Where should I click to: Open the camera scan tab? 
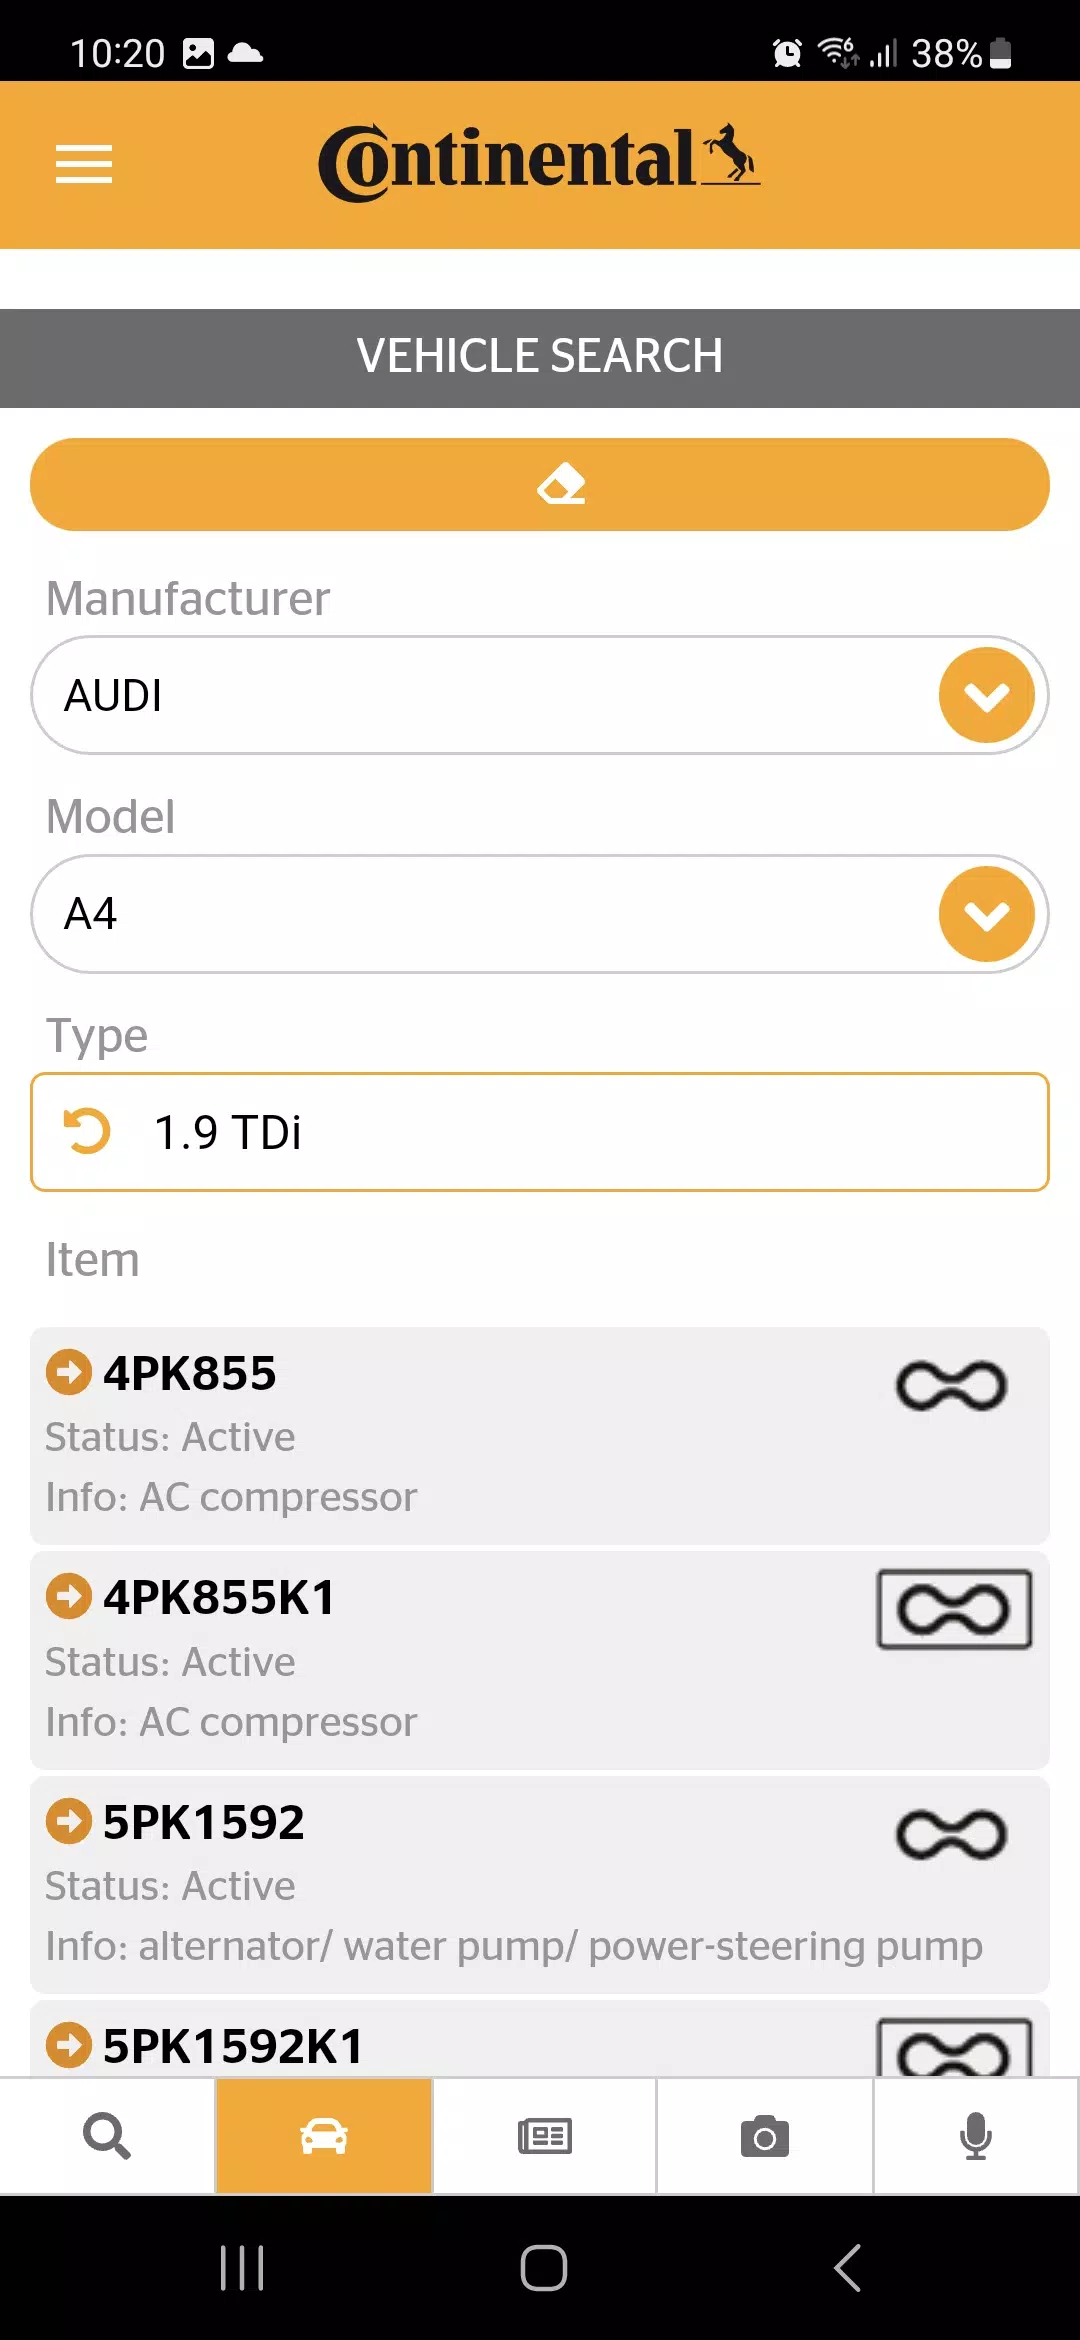click(x=765, y=2136)
